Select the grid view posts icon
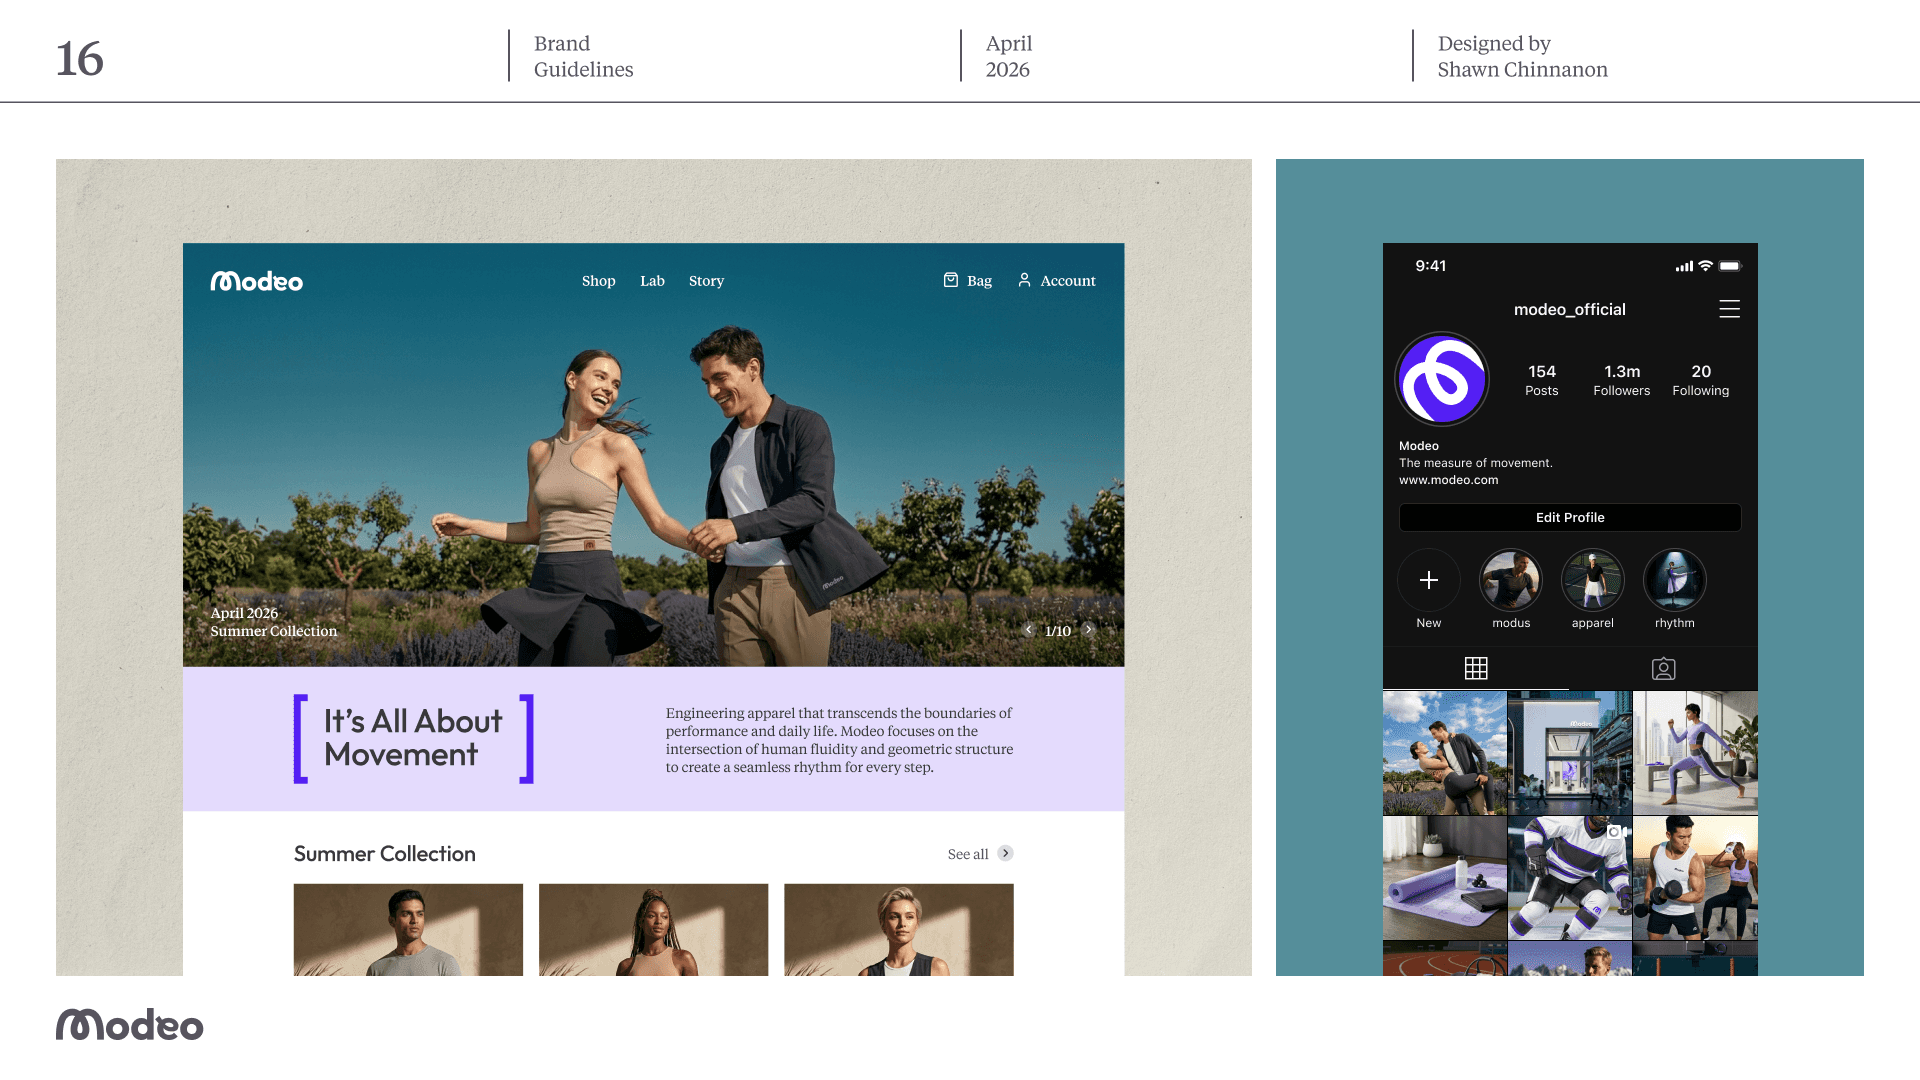1920x1080 pixels. tap(1476, 668)
